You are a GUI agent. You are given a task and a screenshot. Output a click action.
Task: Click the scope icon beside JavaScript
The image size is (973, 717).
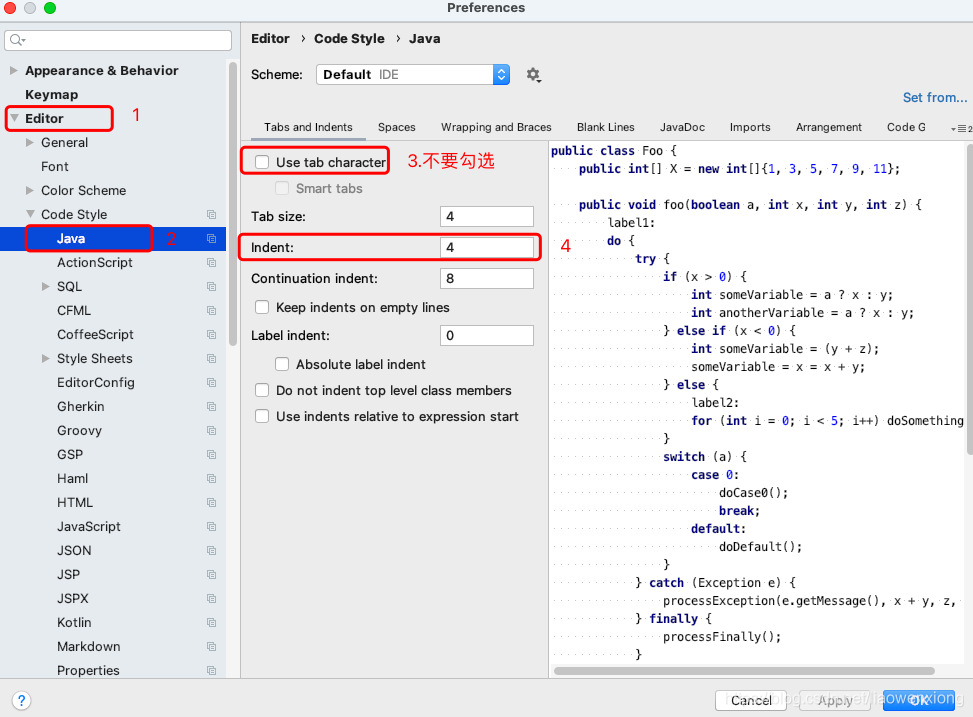pos(212,526)
